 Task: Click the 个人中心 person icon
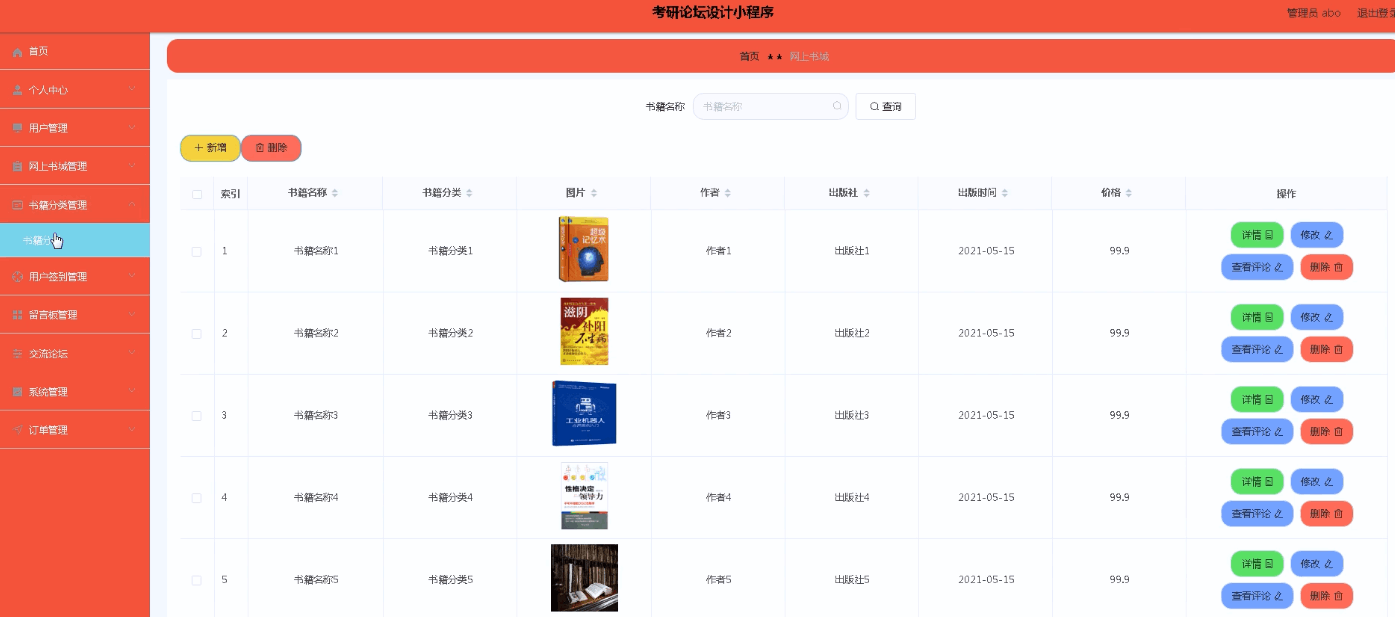tap(16, 89)
